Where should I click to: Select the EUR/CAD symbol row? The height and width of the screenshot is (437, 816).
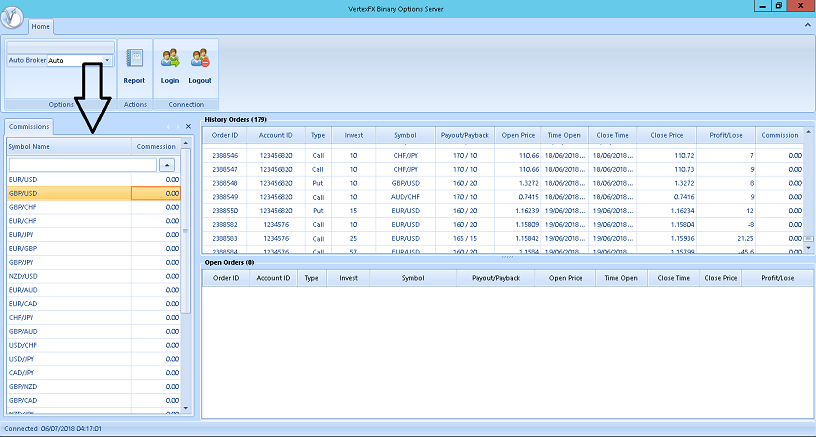[94, 304]
